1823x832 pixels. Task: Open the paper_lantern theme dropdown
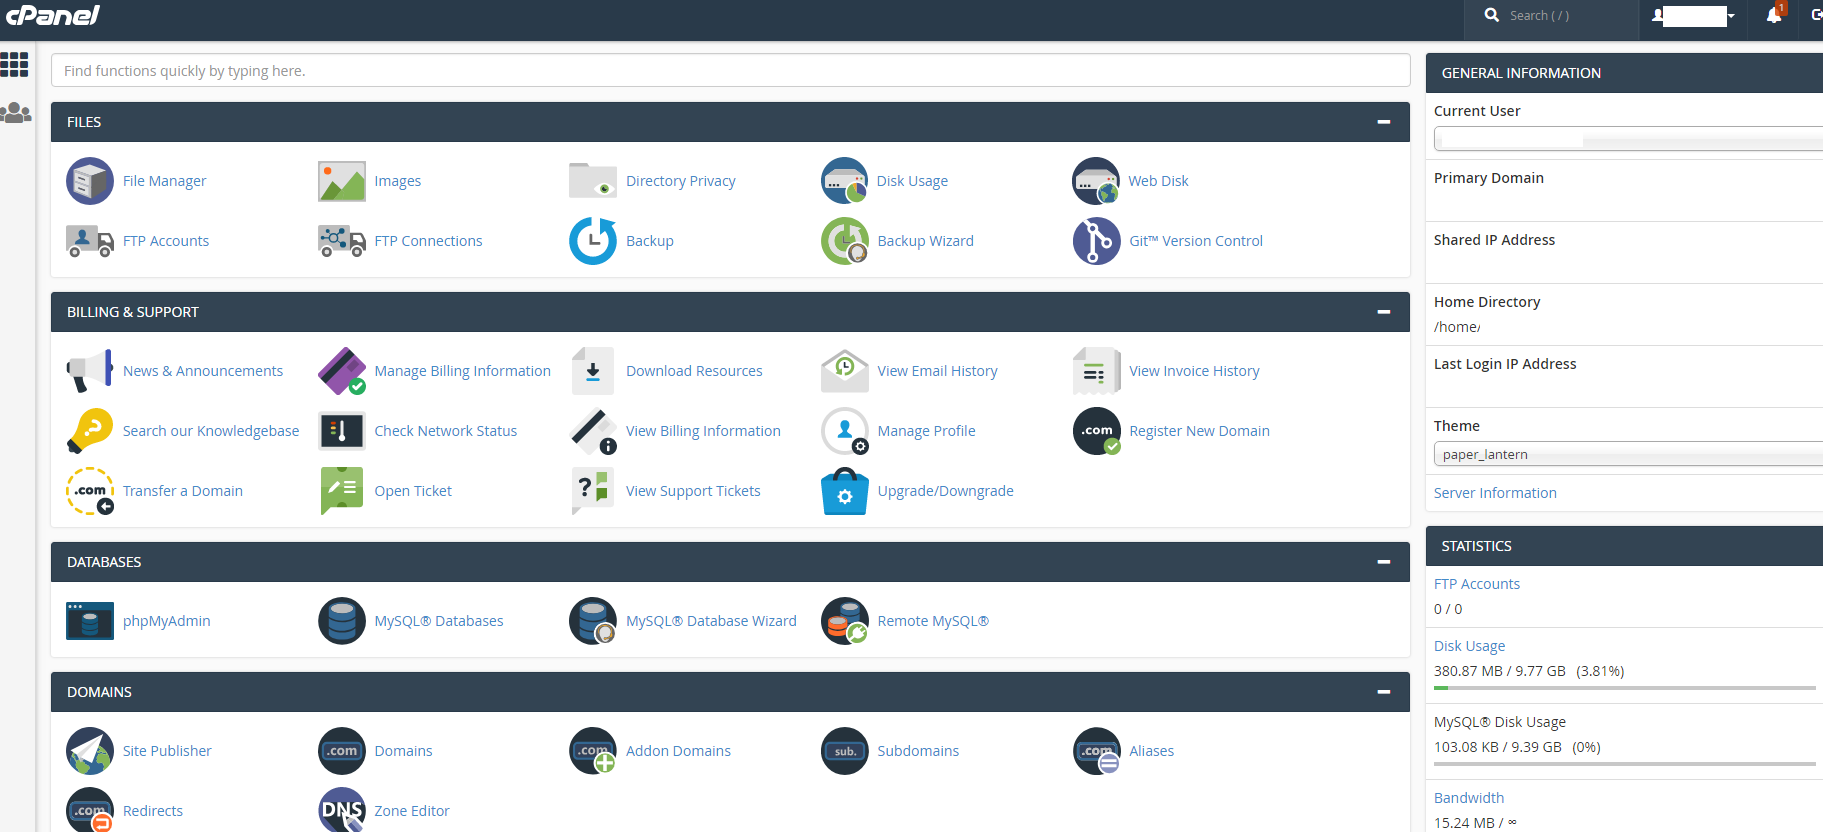1628,454
